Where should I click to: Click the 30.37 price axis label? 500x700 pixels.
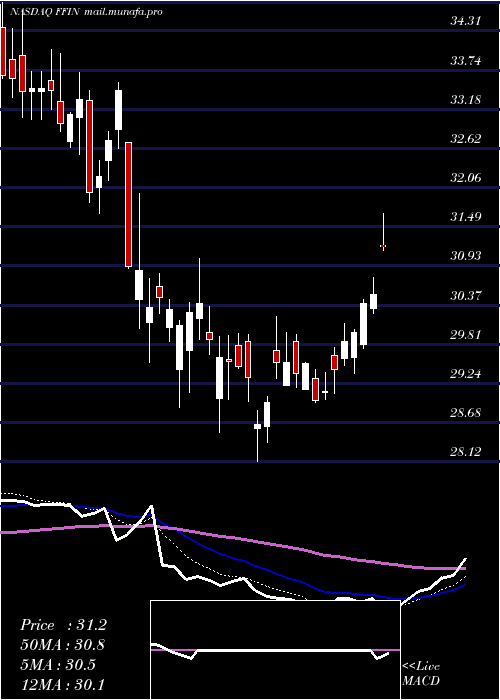coord(466,295)
